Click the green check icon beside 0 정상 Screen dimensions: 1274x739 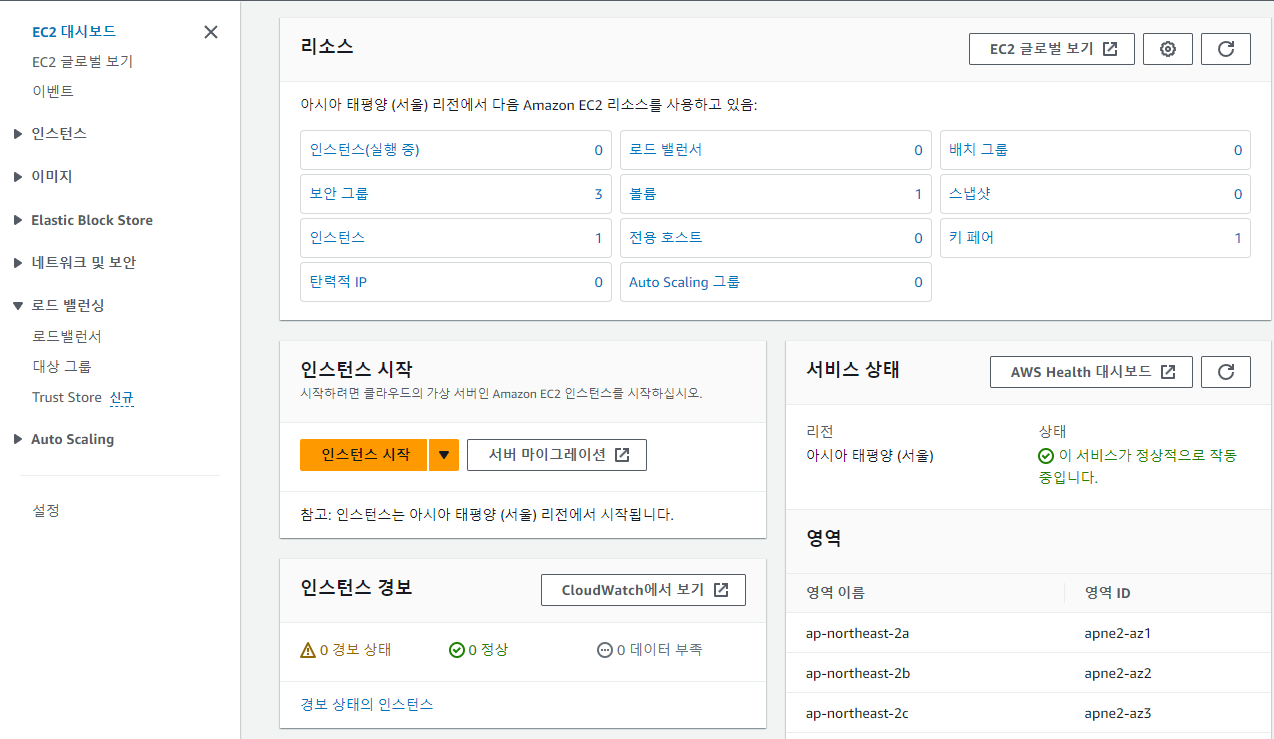pos(457,650)
